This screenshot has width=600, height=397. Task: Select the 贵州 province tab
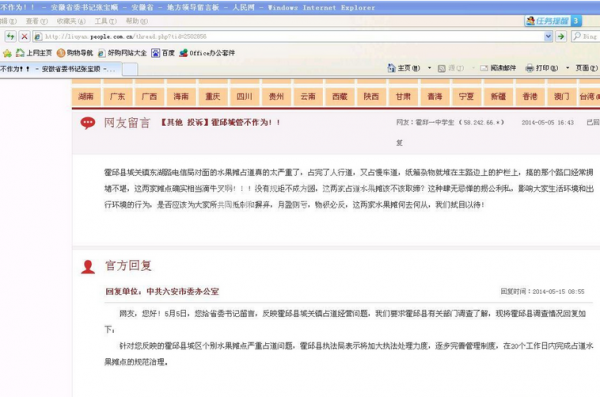pyautogui.click(x=277, y=96)
